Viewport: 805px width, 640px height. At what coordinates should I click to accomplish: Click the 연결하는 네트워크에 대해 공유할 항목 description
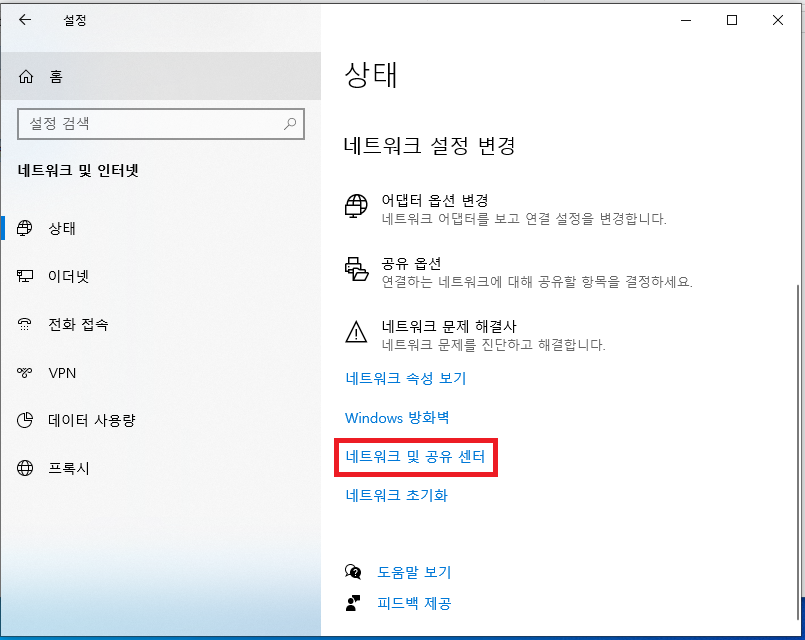click(537, 282)
